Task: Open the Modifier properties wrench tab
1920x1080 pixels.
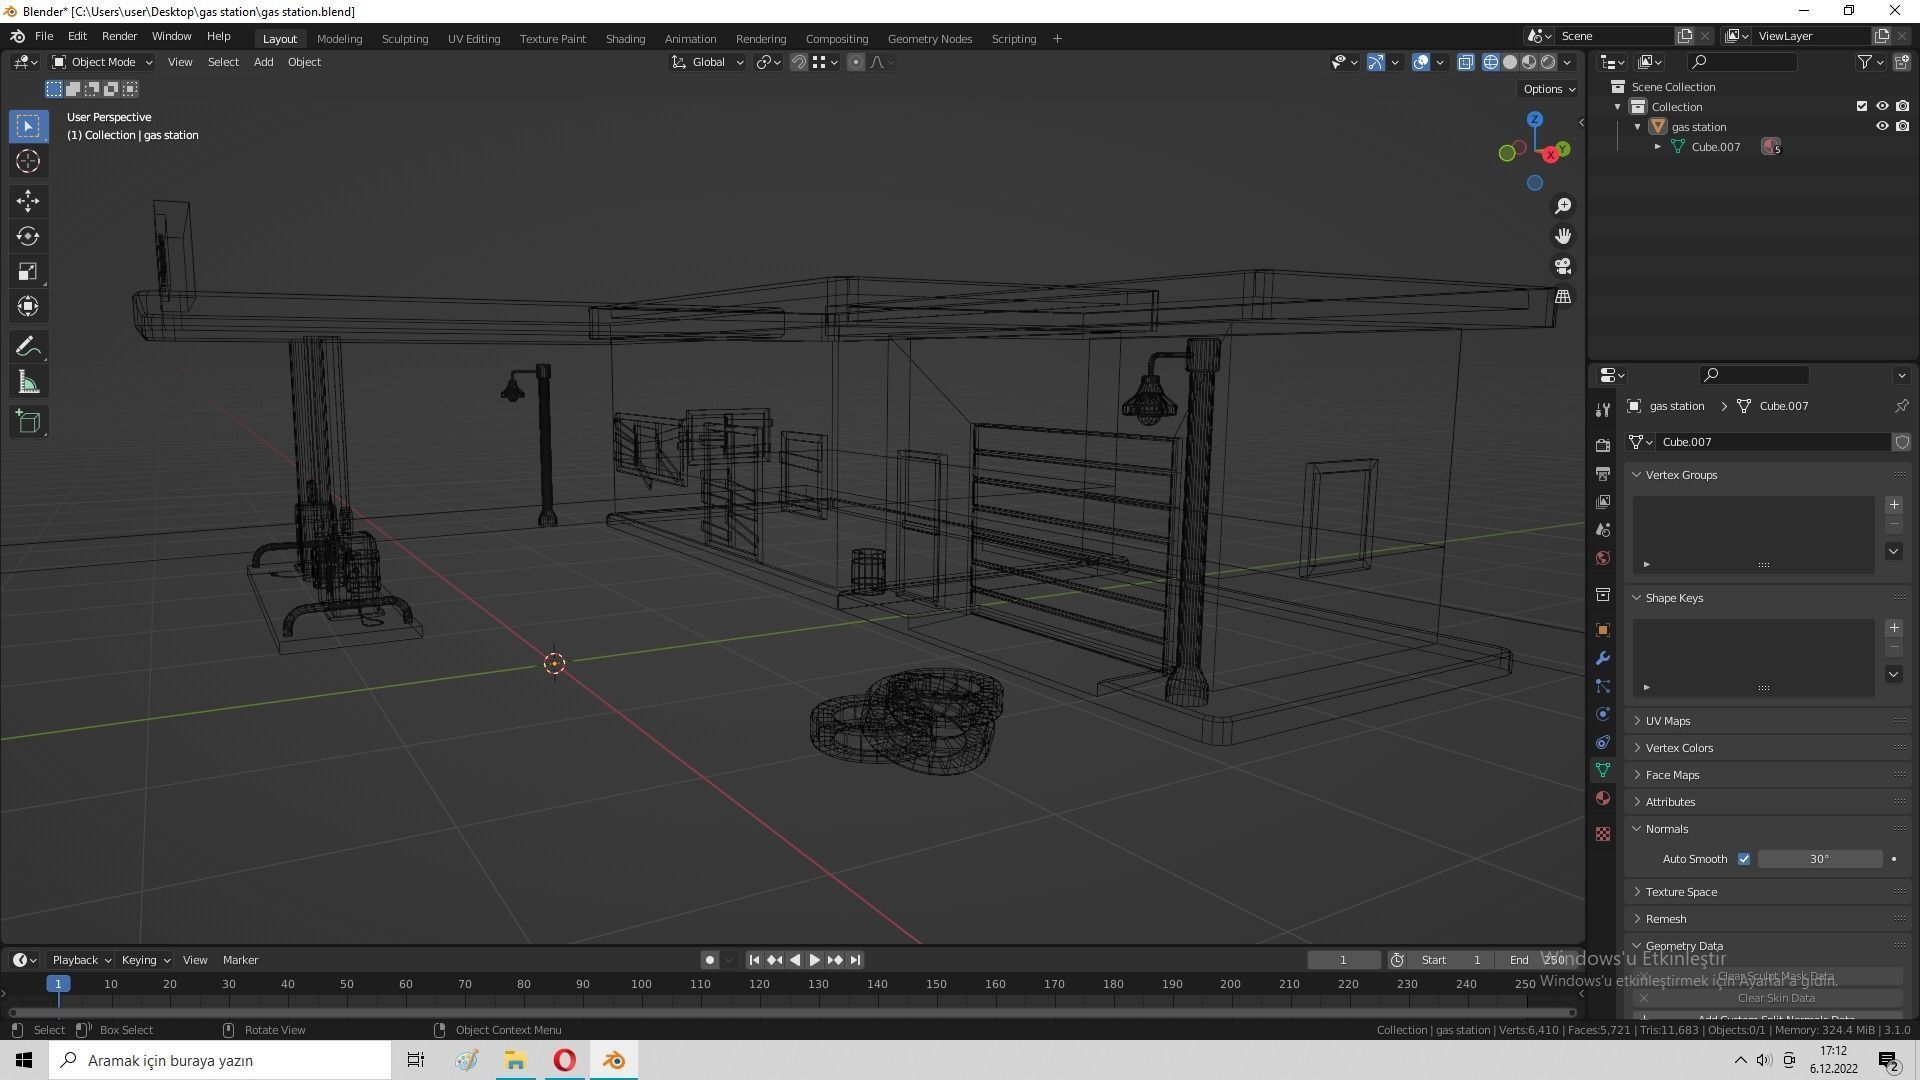Action: click(x=1603, y=658)
